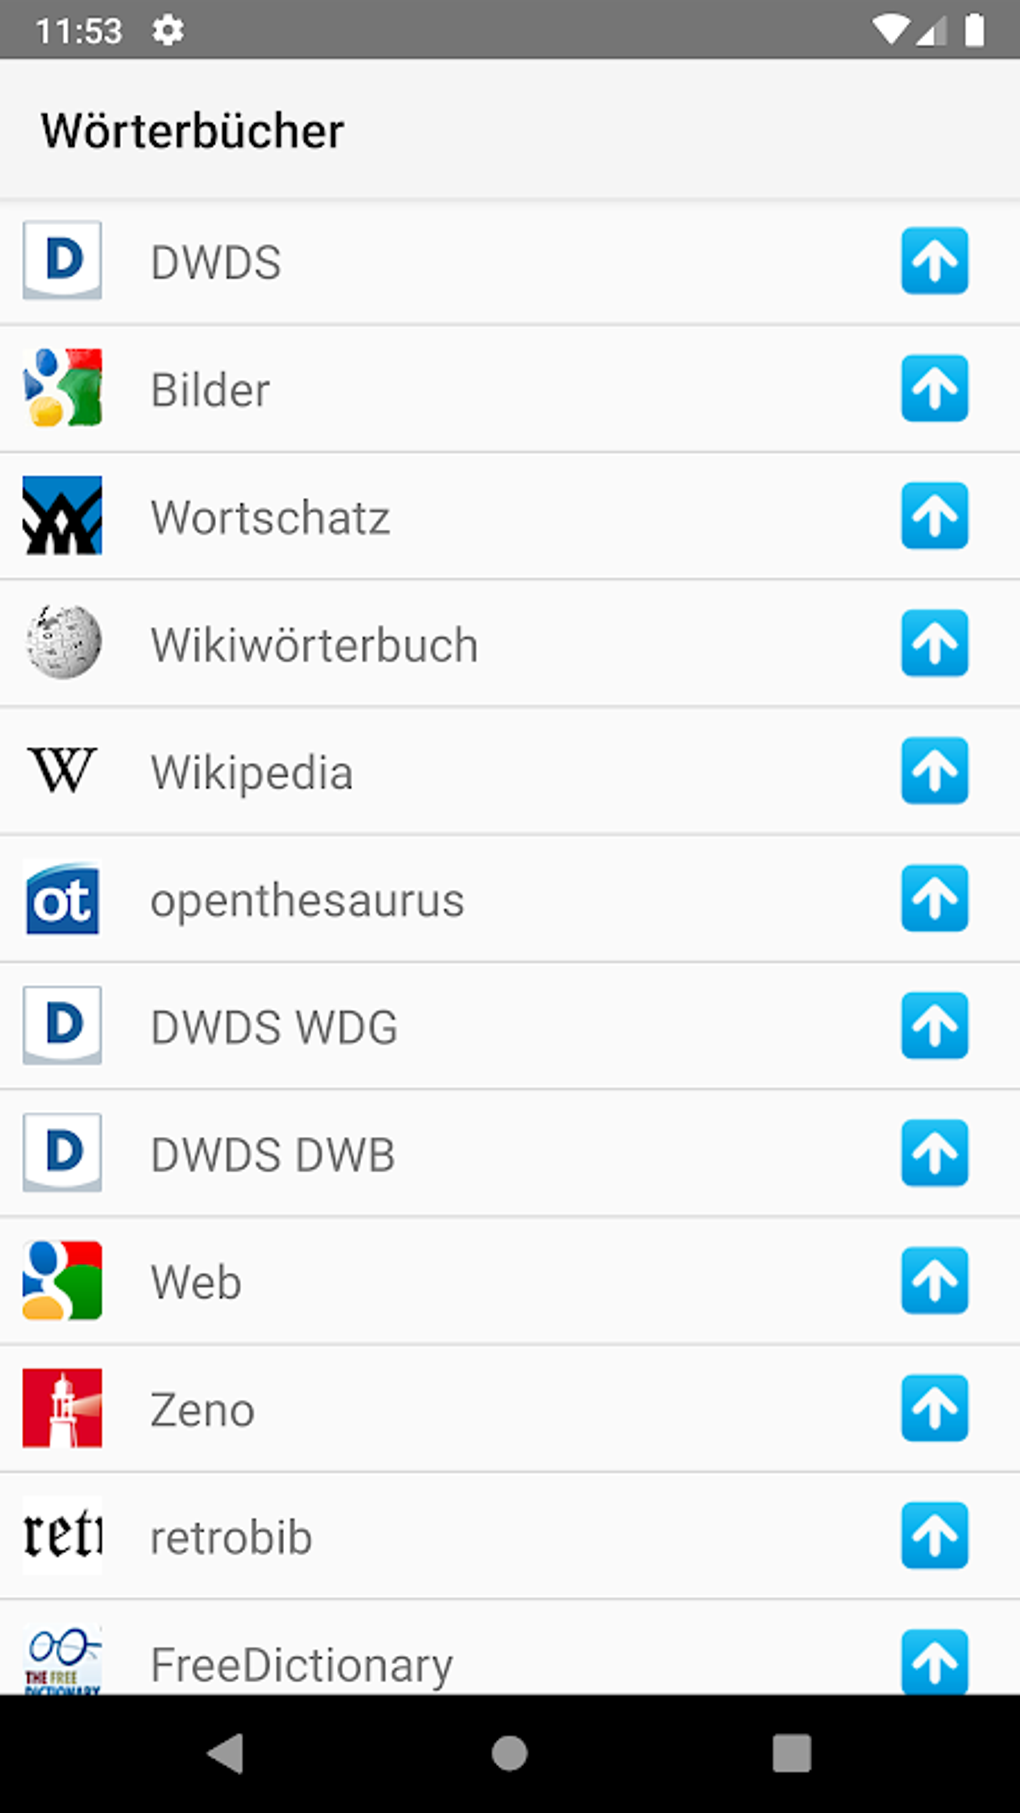Tap the FreeDictionary glasses icon
1020x1813 pixels.
pos(62,1659)
